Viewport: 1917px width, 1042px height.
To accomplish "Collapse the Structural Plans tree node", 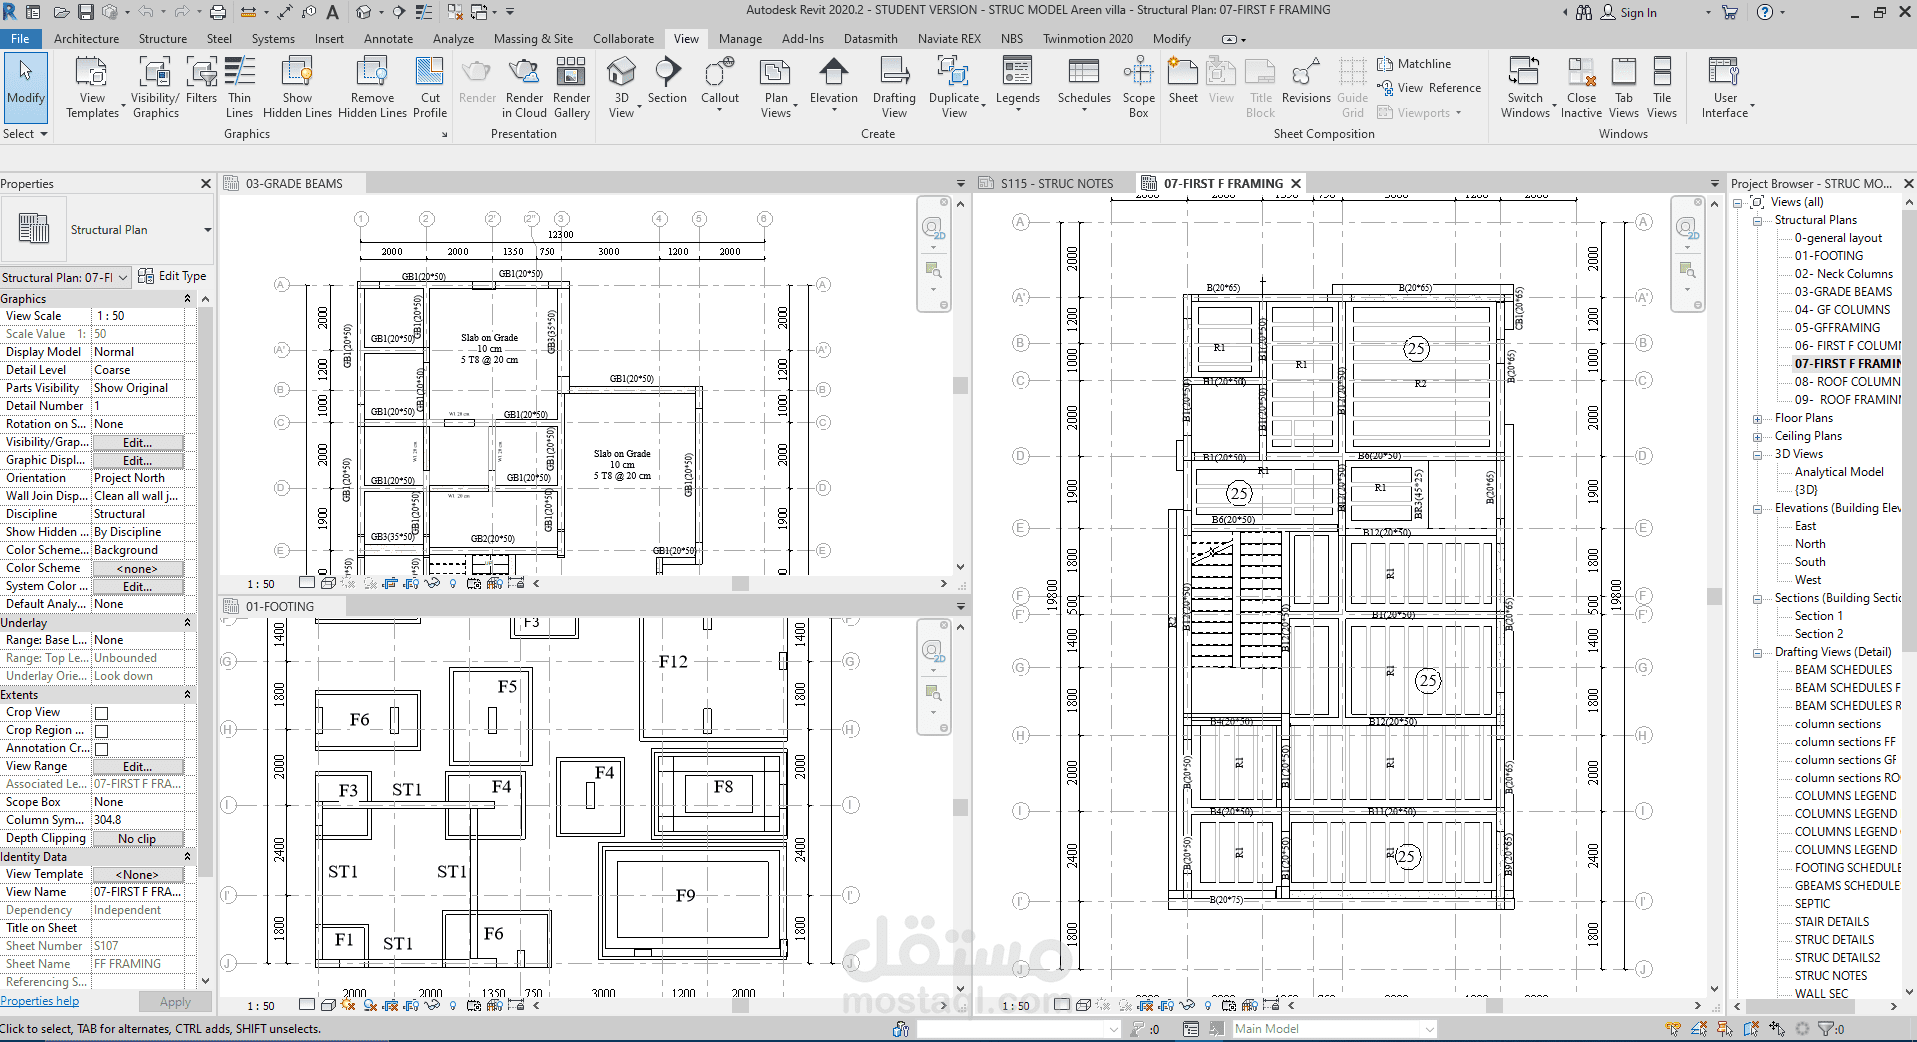I will coord(1757,221).
